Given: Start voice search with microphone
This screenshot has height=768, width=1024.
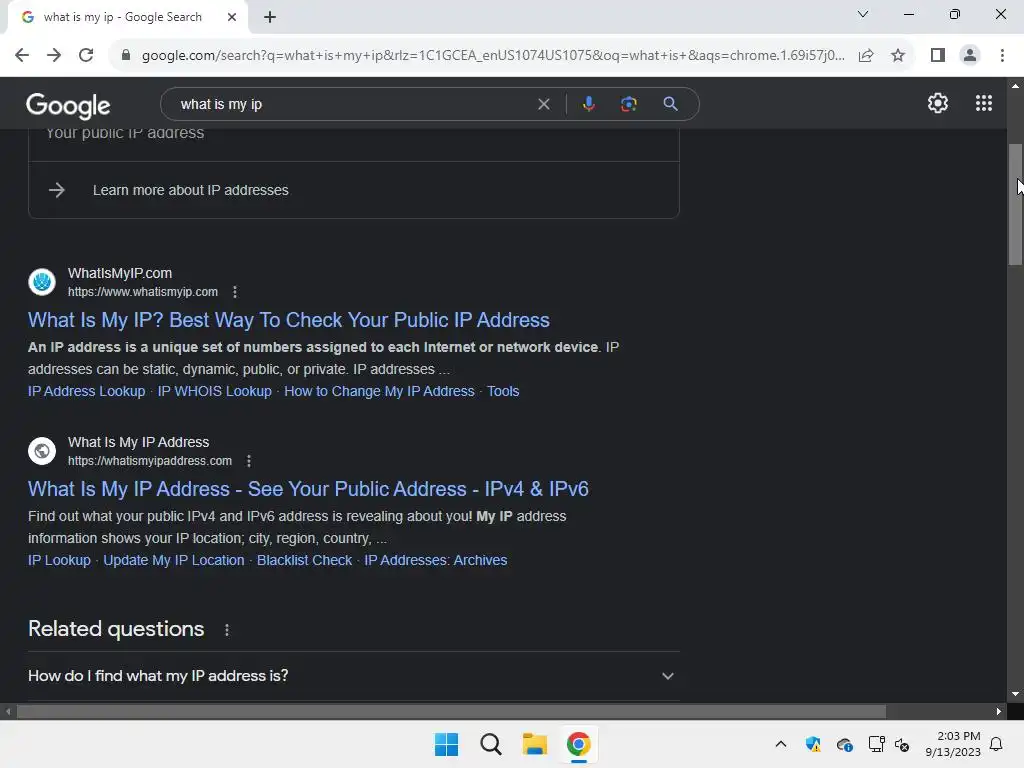Looking at the screenshot, I should pos(588,104).
